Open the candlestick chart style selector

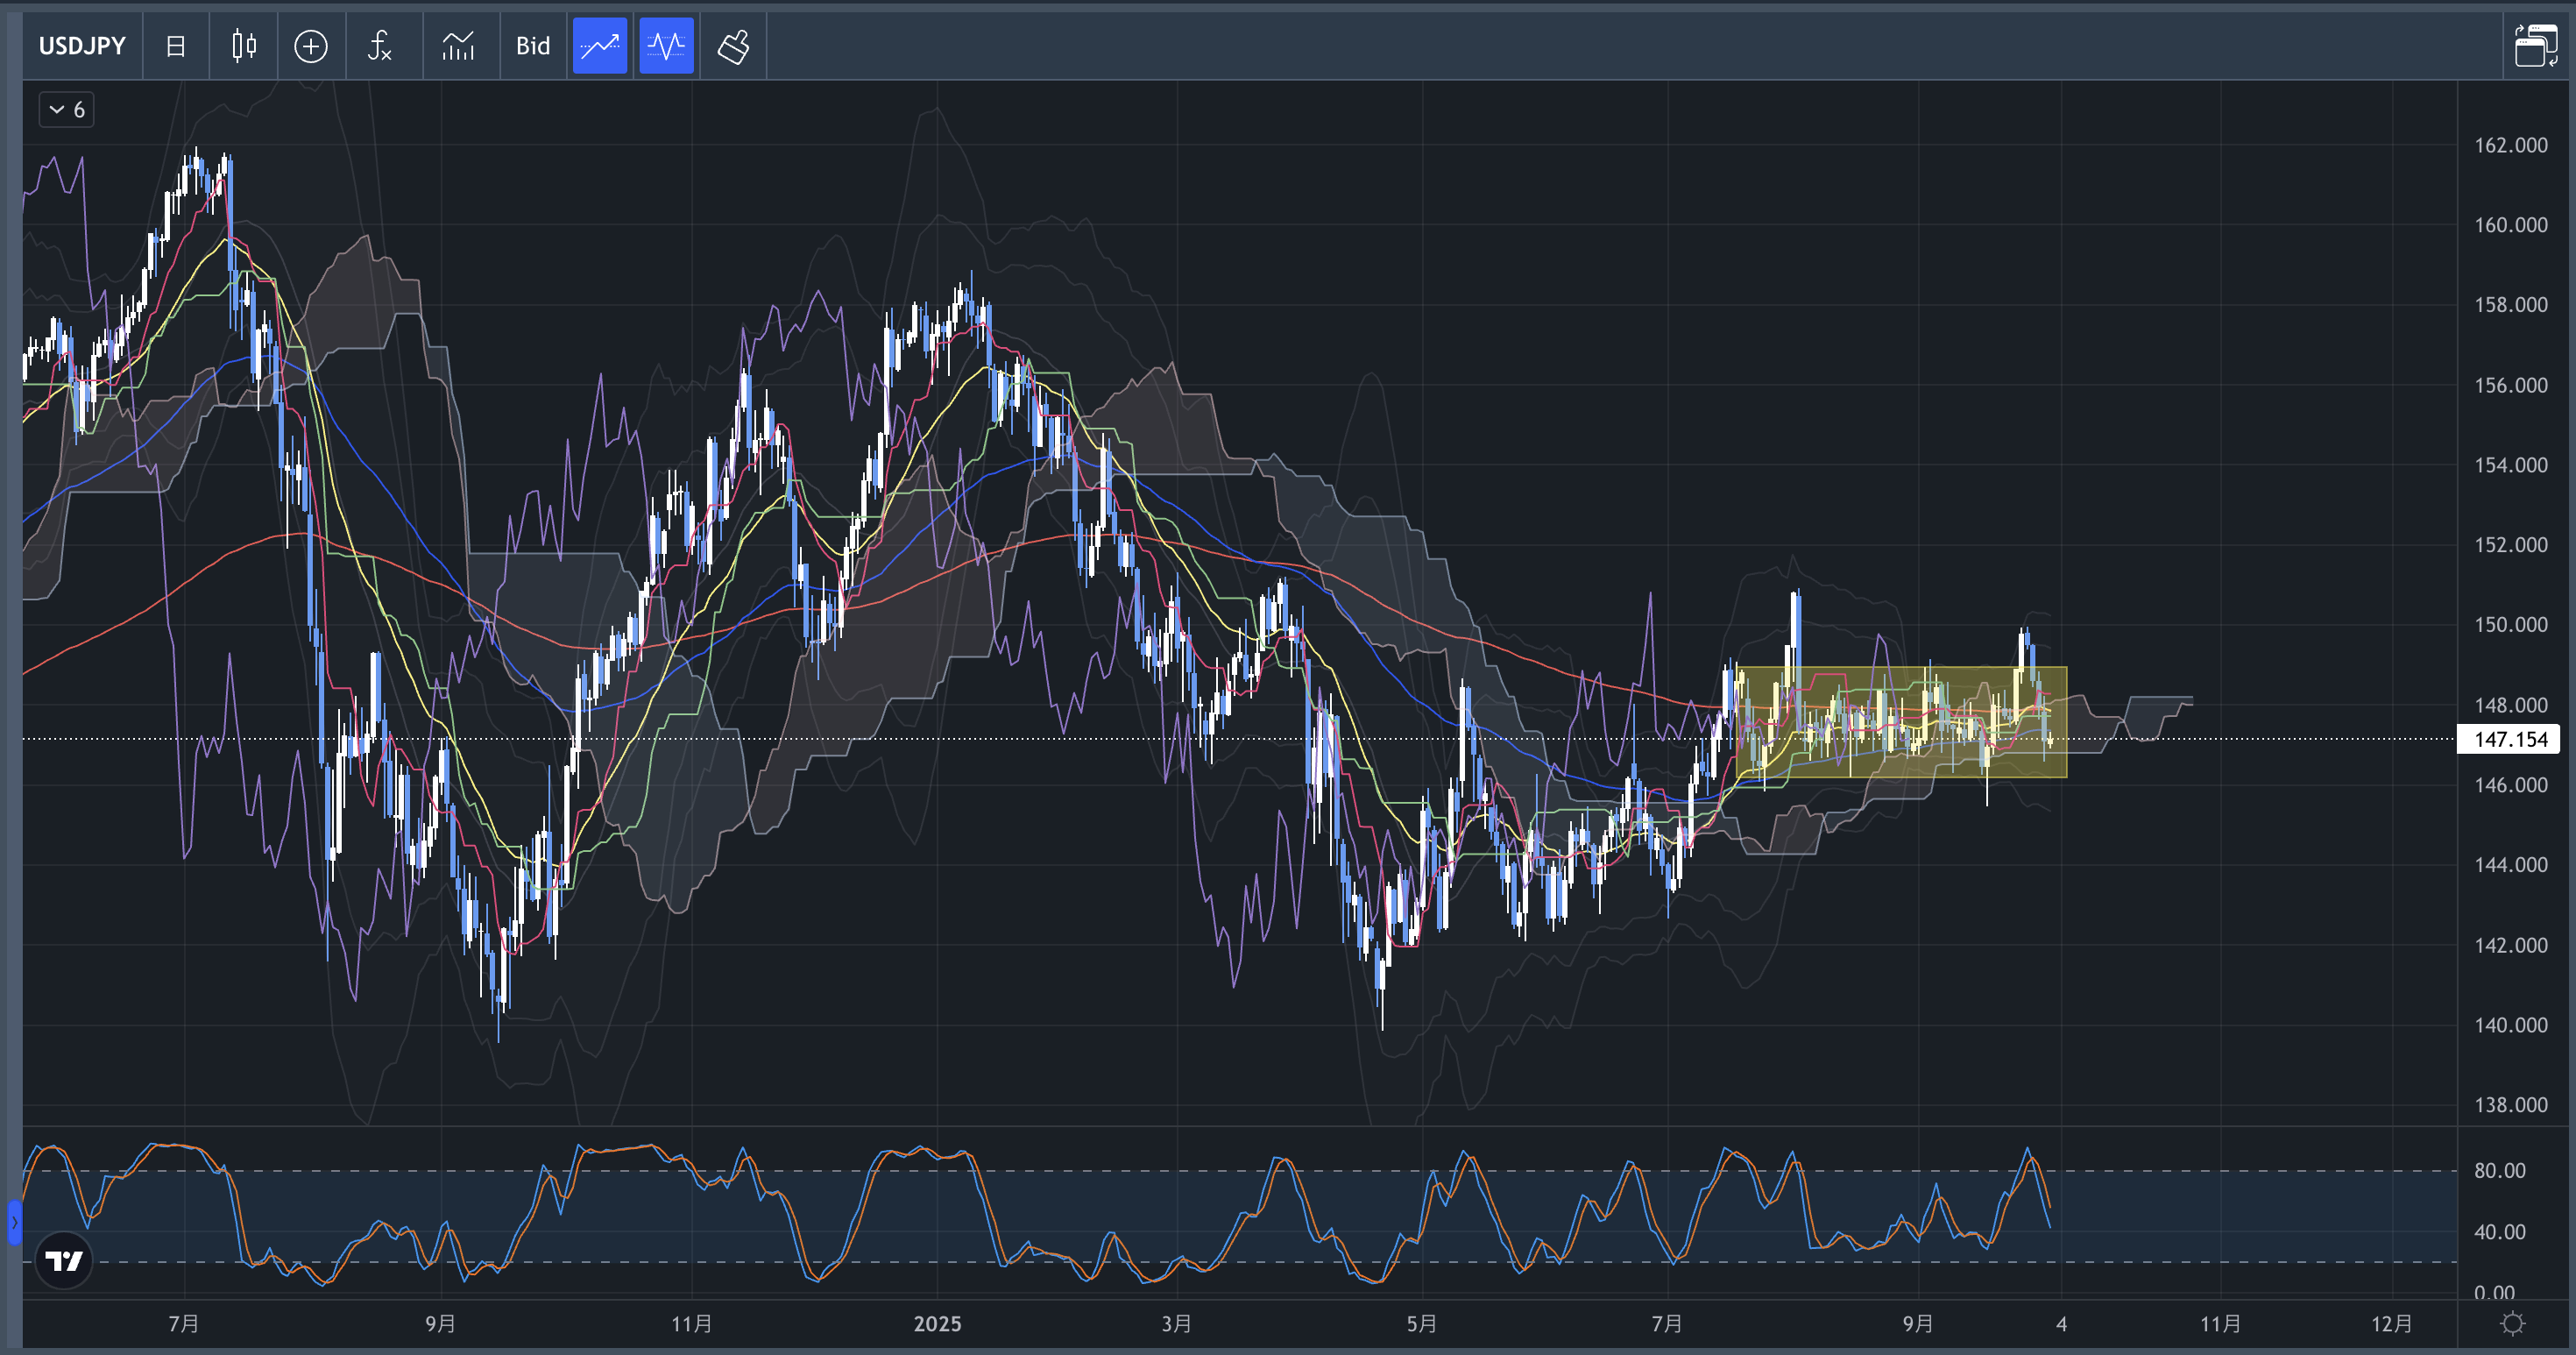click(x=244, y=46)
